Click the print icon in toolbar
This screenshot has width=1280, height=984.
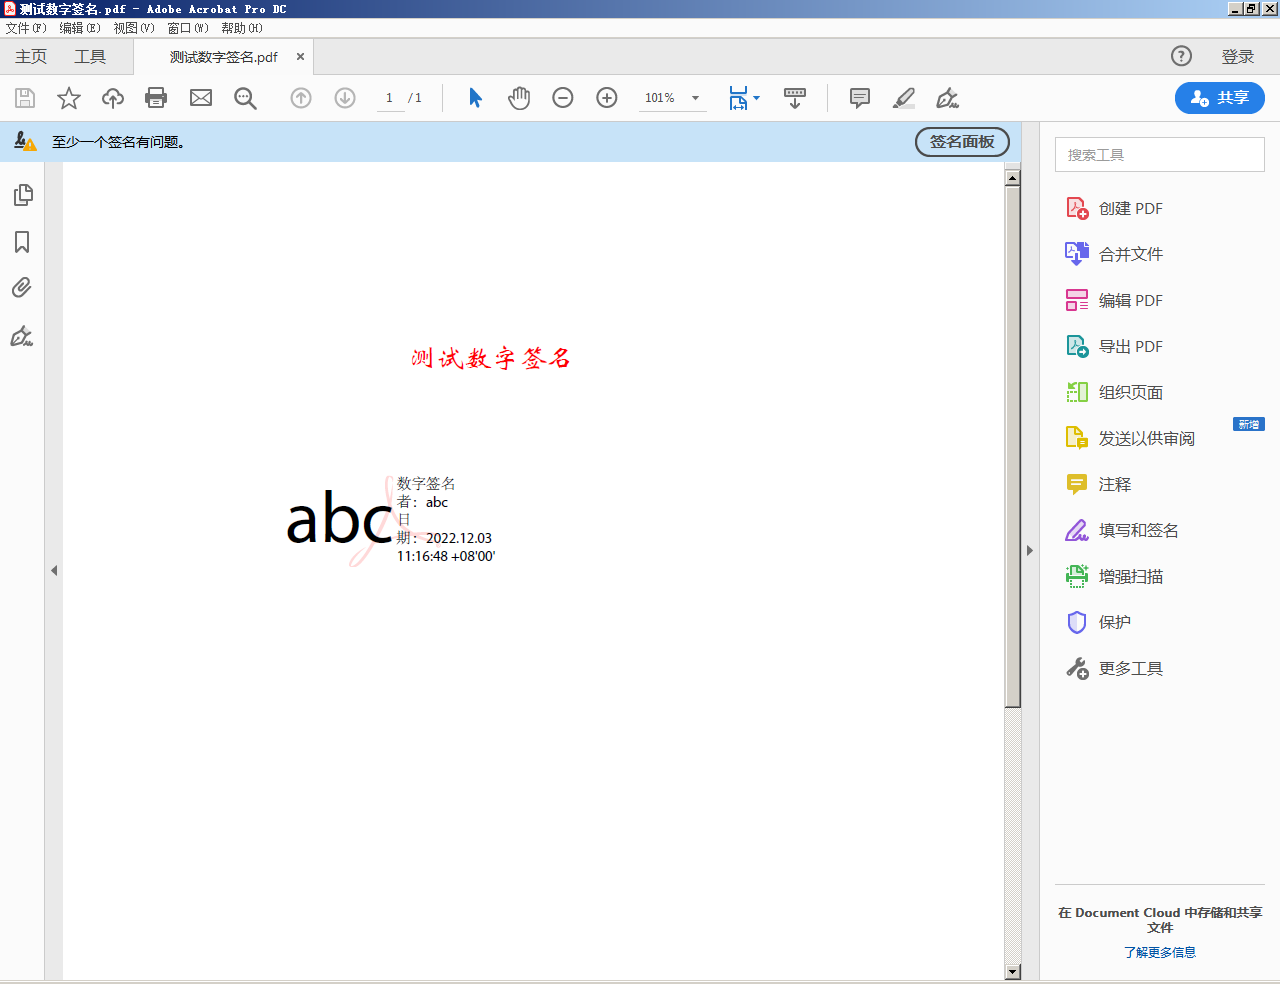[x=156, y=98]
